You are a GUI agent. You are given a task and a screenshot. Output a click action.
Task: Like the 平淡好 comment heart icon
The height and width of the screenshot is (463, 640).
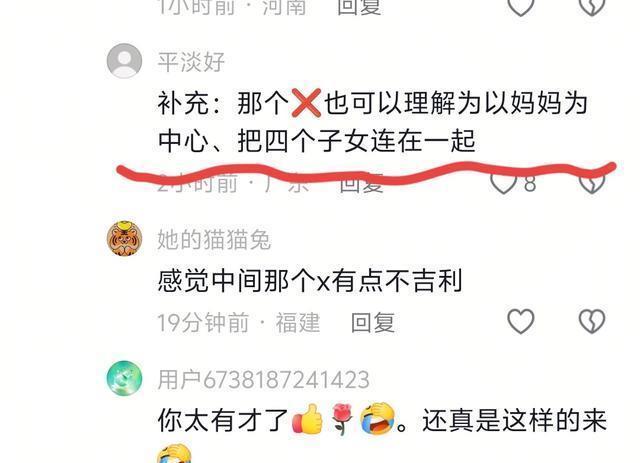pos(503,183)
